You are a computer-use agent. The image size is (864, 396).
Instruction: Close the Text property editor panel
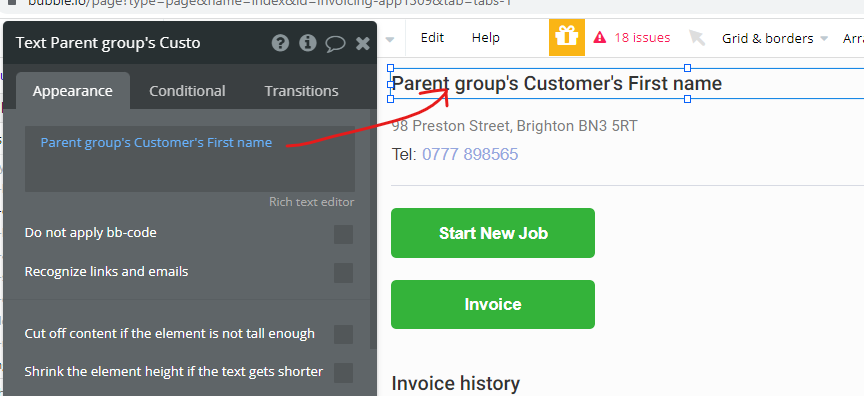click(363, 44)
